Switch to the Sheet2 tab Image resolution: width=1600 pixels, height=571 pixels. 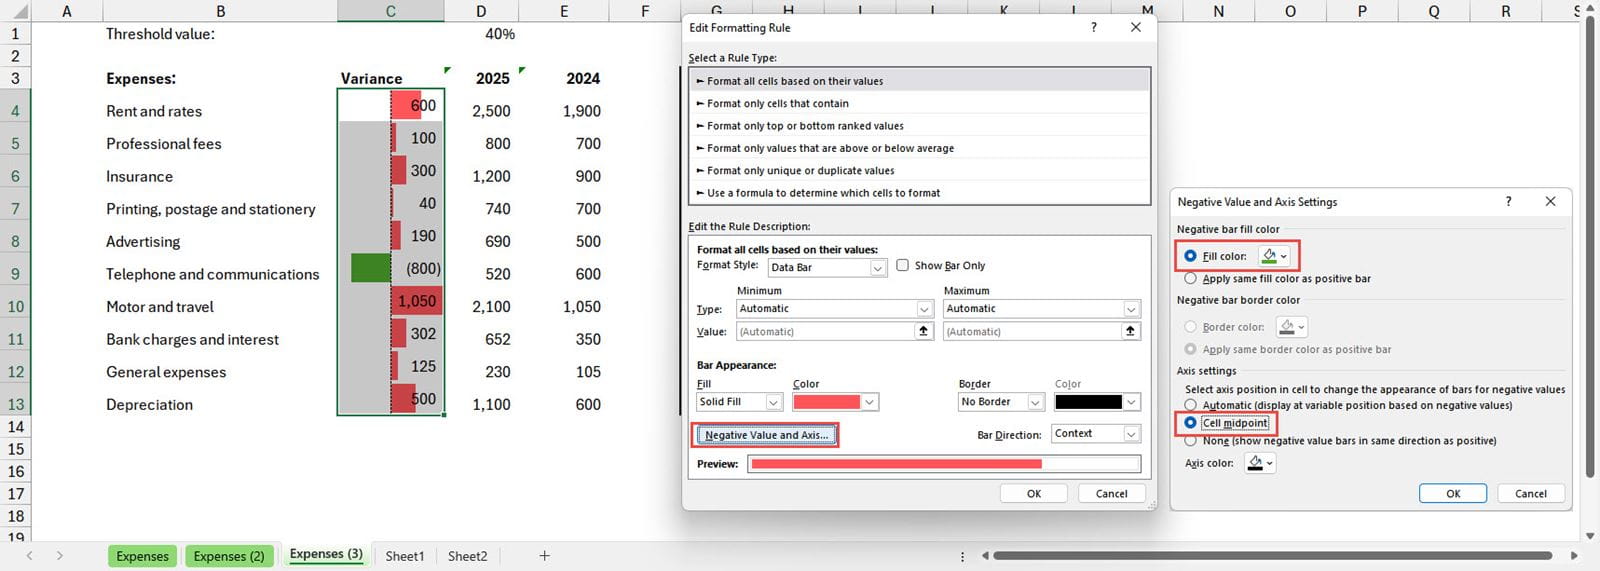467,556
